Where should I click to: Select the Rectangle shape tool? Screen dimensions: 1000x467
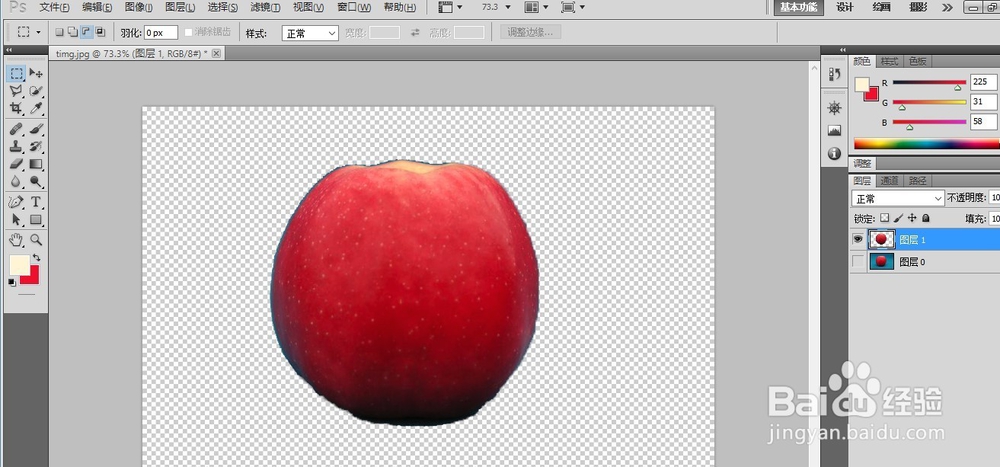36,220
